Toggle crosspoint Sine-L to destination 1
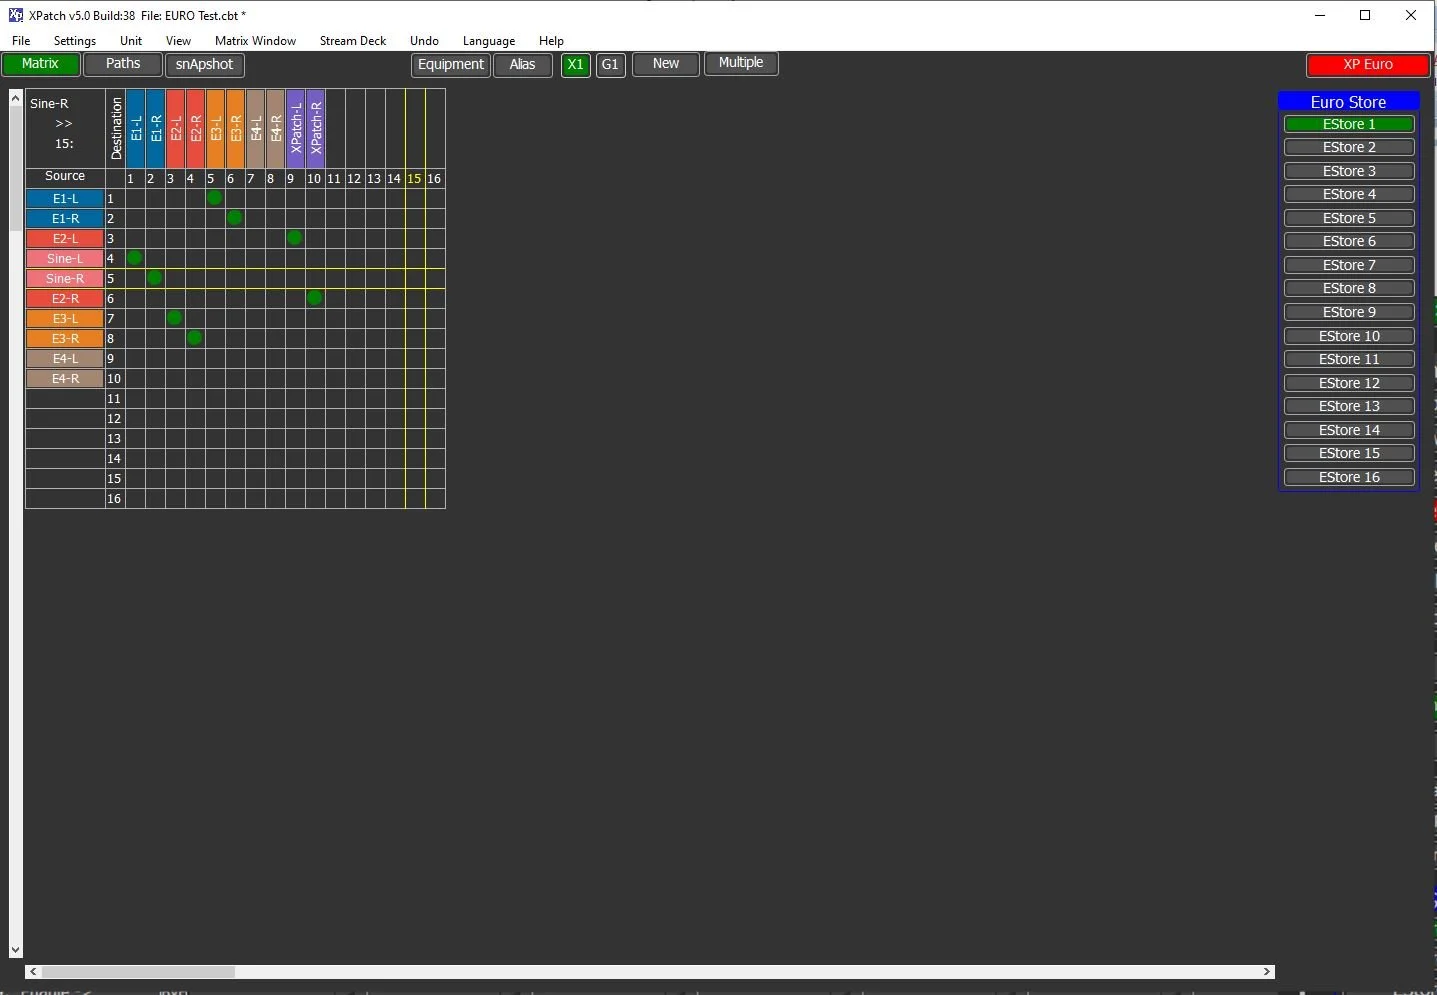The image size is (1437, 995). 135,258
